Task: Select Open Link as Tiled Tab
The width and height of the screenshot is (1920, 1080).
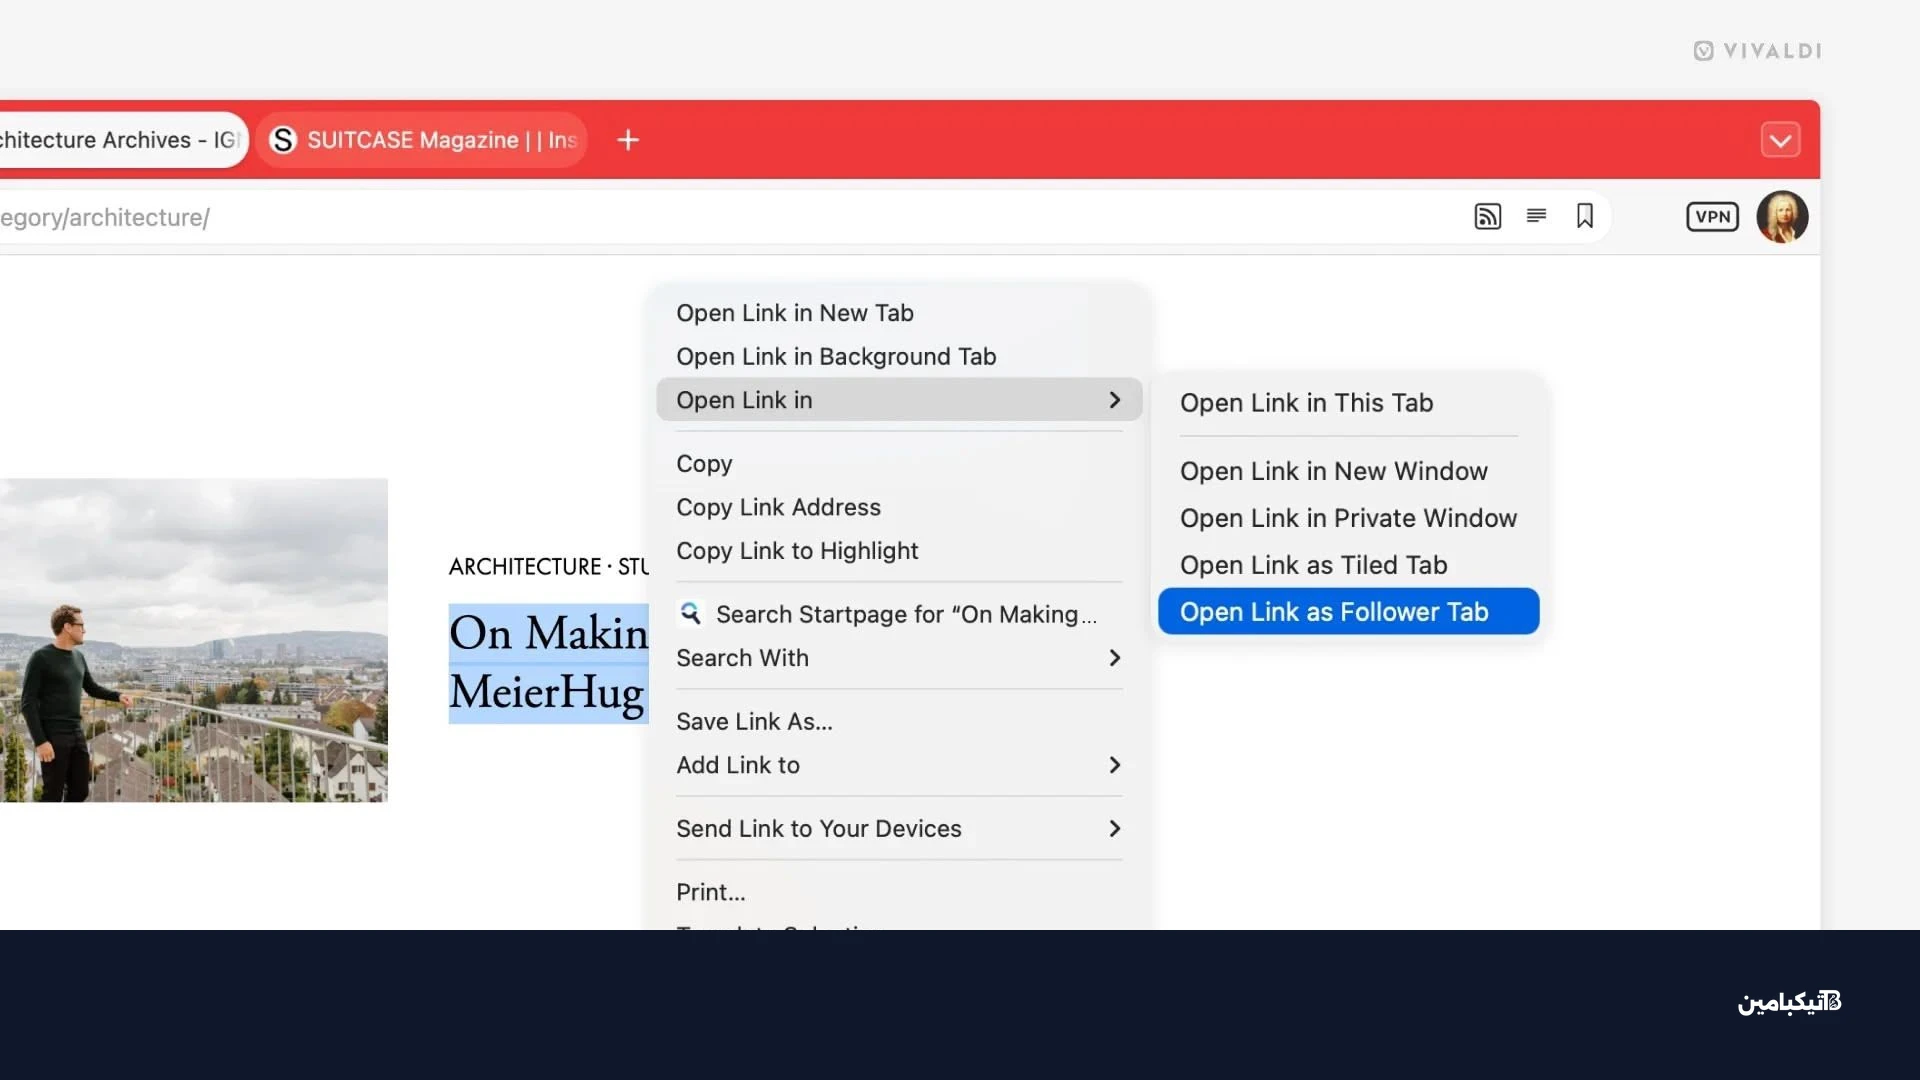Action: (x=1313, y=565)
